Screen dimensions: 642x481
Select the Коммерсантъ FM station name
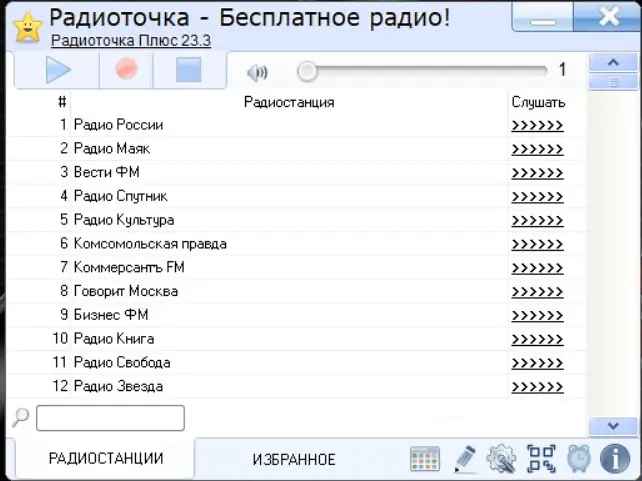click(129, 267)
